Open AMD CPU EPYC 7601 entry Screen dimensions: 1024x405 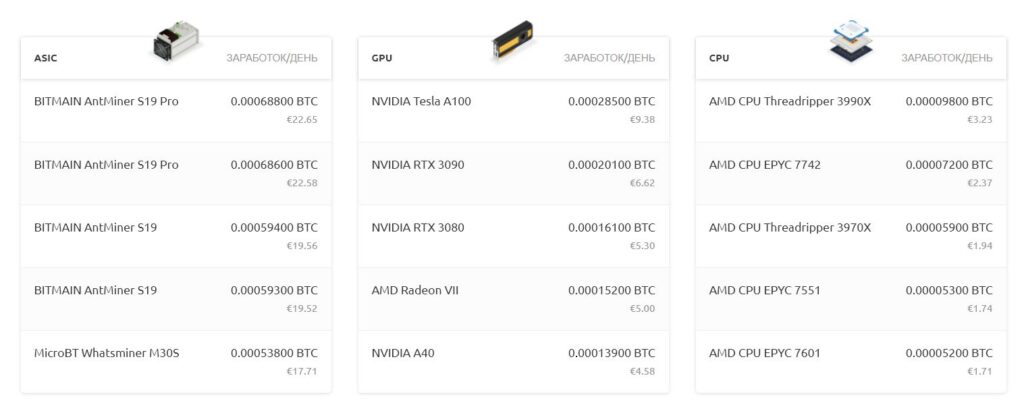pyautogui.click(x=851, y=362)
